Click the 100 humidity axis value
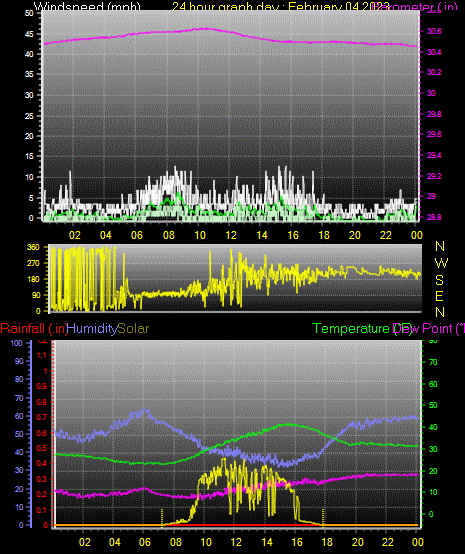Image resolution: width=465 pixels, height=554 pixels. 17,343
